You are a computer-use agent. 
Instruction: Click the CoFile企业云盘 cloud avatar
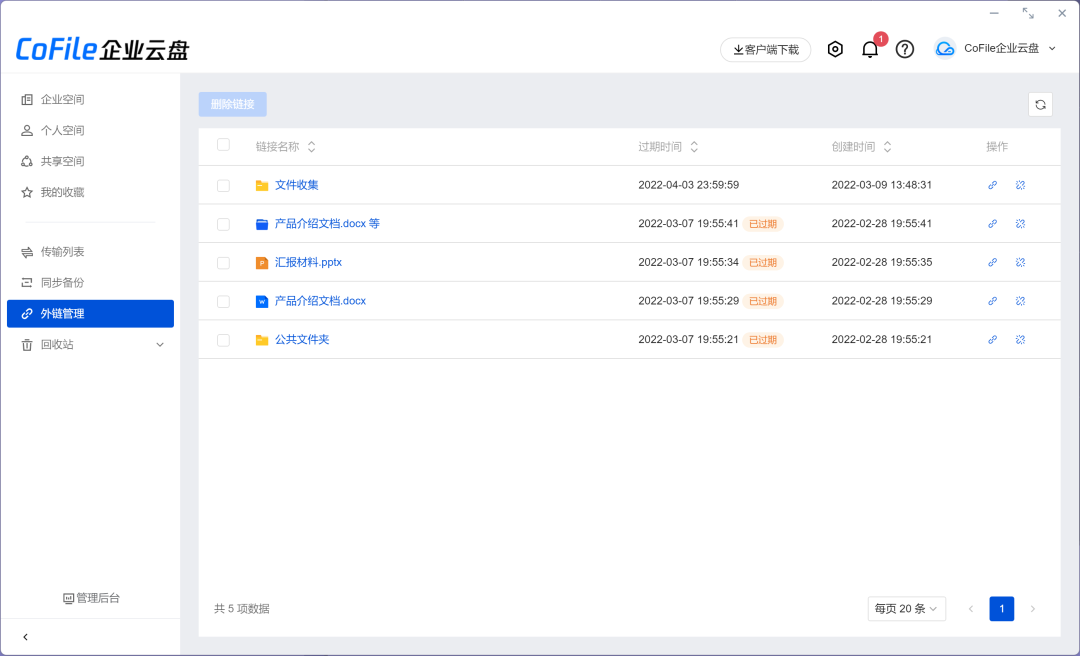pyautogui.click(x=945, y=48)
